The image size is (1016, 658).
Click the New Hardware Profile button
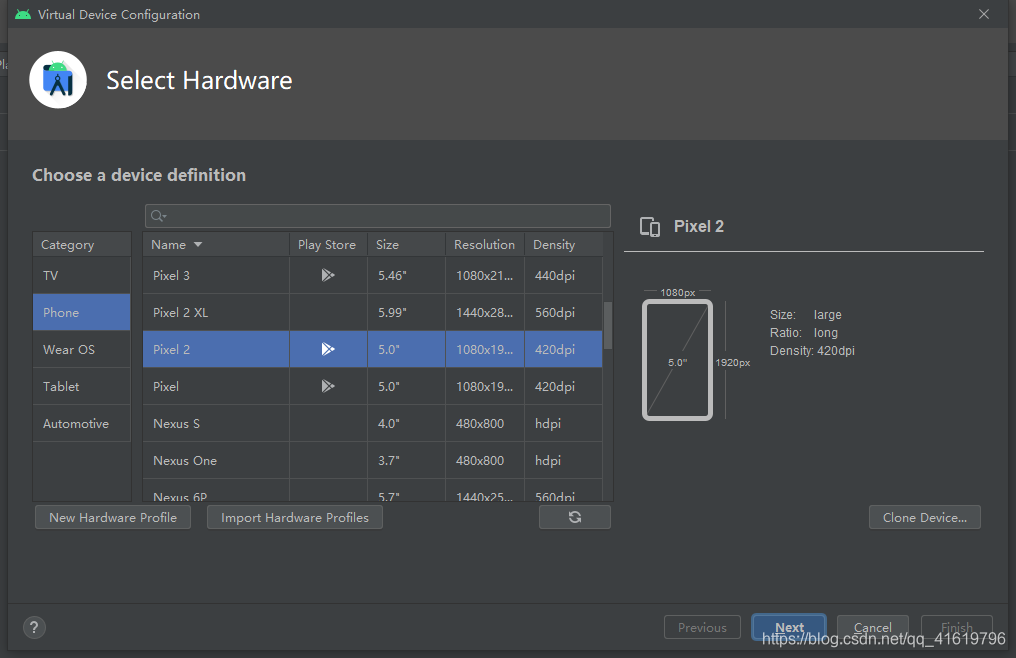click(112, 516)
